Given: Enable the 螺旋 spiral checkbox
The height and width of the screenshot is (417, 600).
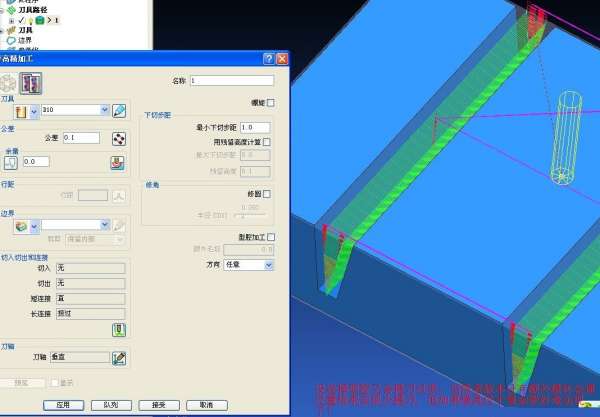Looking at the screenshot, I should click(269, 103).
